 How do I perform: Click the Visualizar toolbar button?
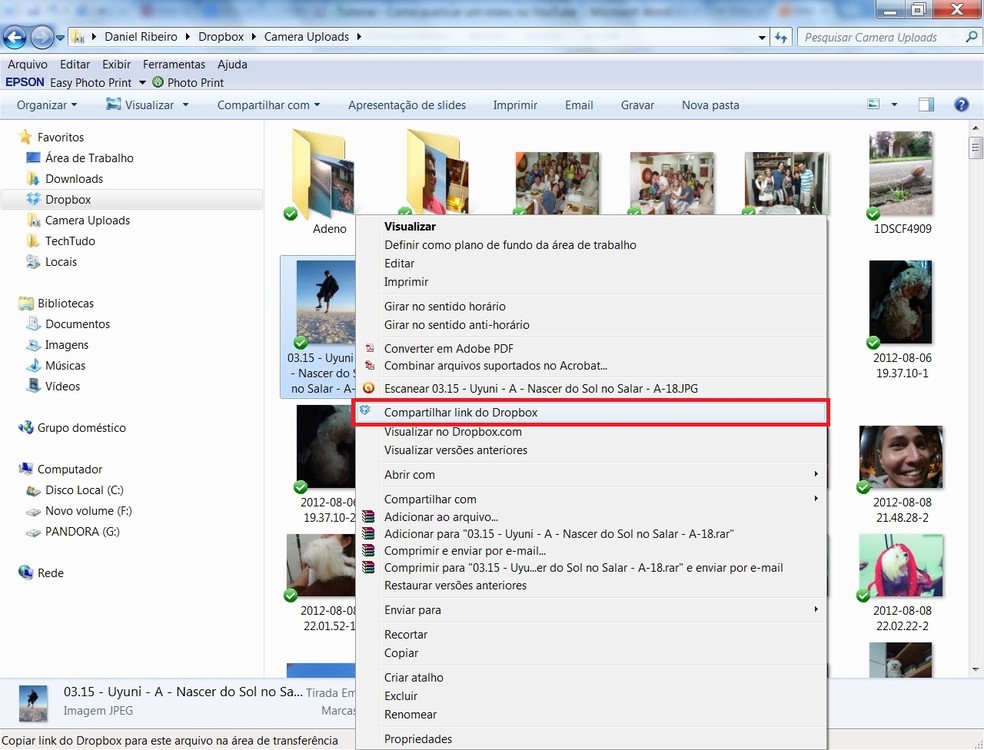140,105
